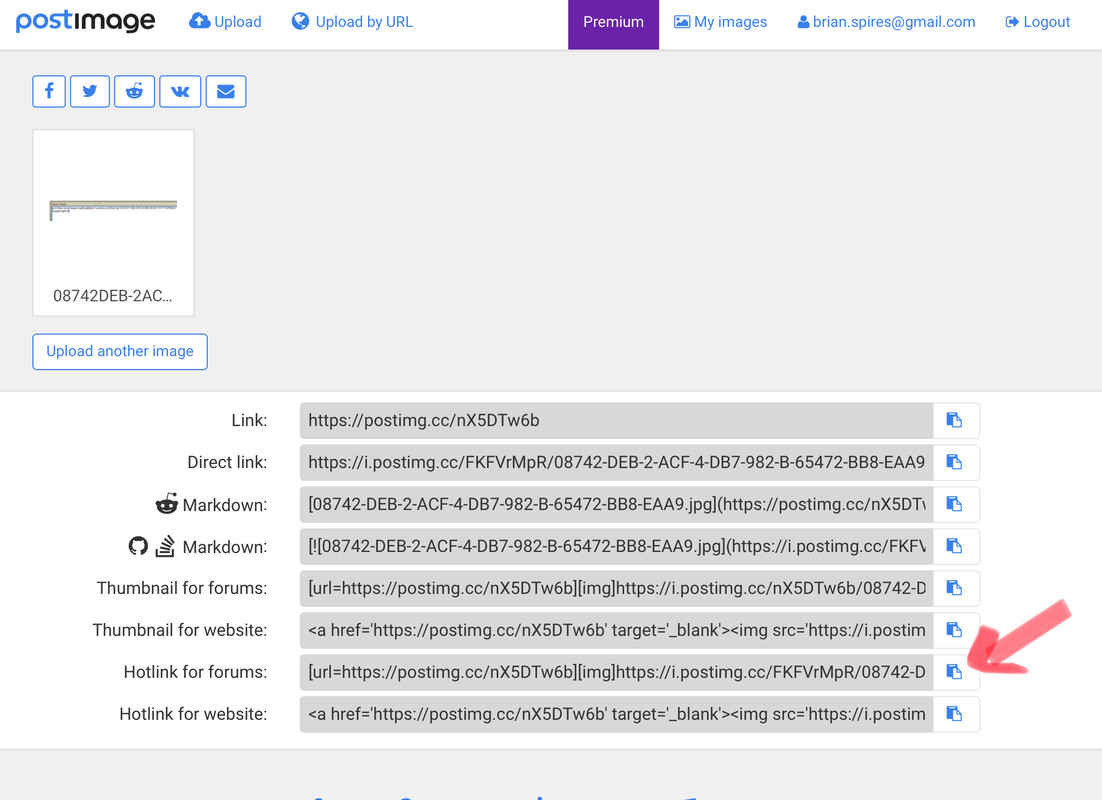Screen dimensions: 1102x800
Task: Share the image on Facebook
Action: coord(49,91)
